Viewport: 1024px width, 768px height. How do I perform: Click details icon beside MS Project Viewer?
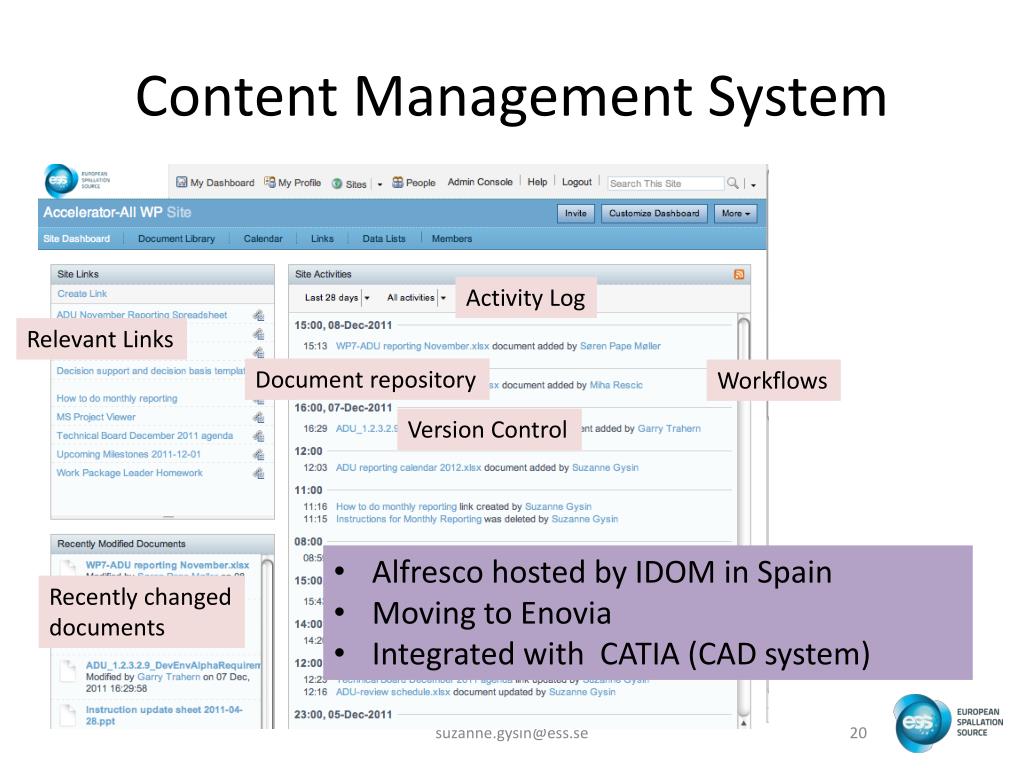point(259,417)
